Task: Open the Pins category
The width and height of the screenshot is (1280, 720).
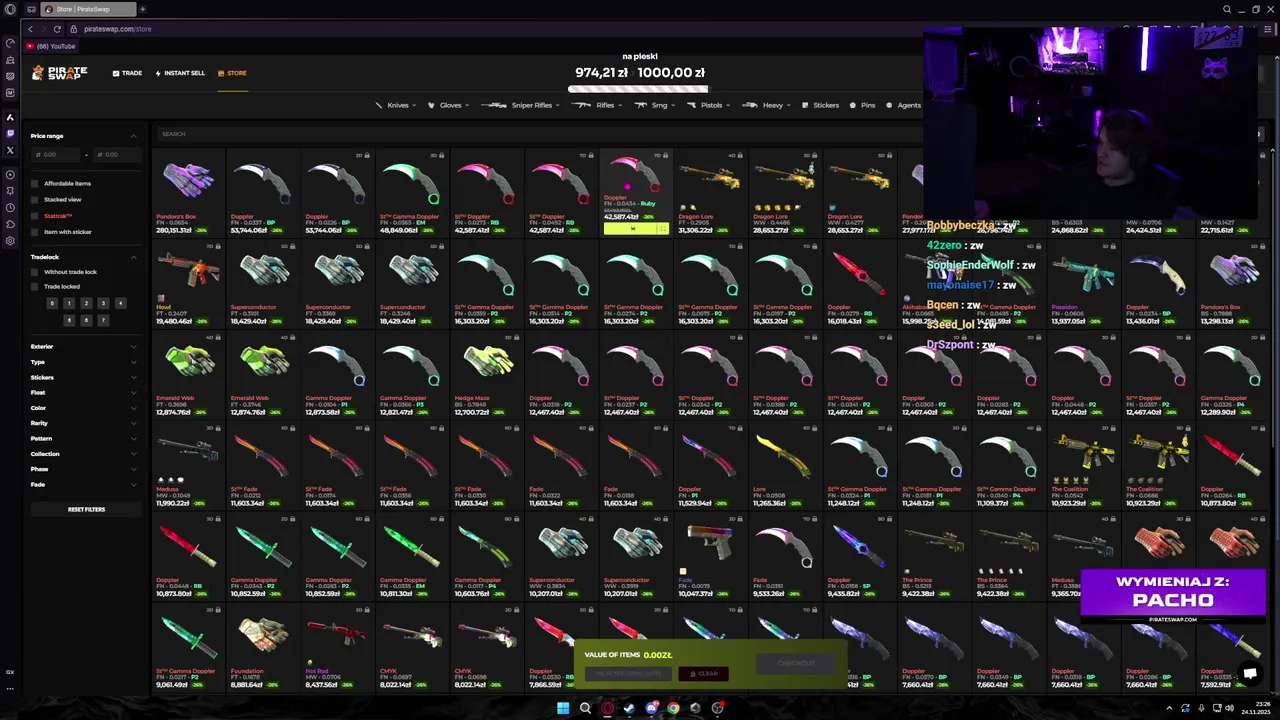Action: tap(862, 105)
